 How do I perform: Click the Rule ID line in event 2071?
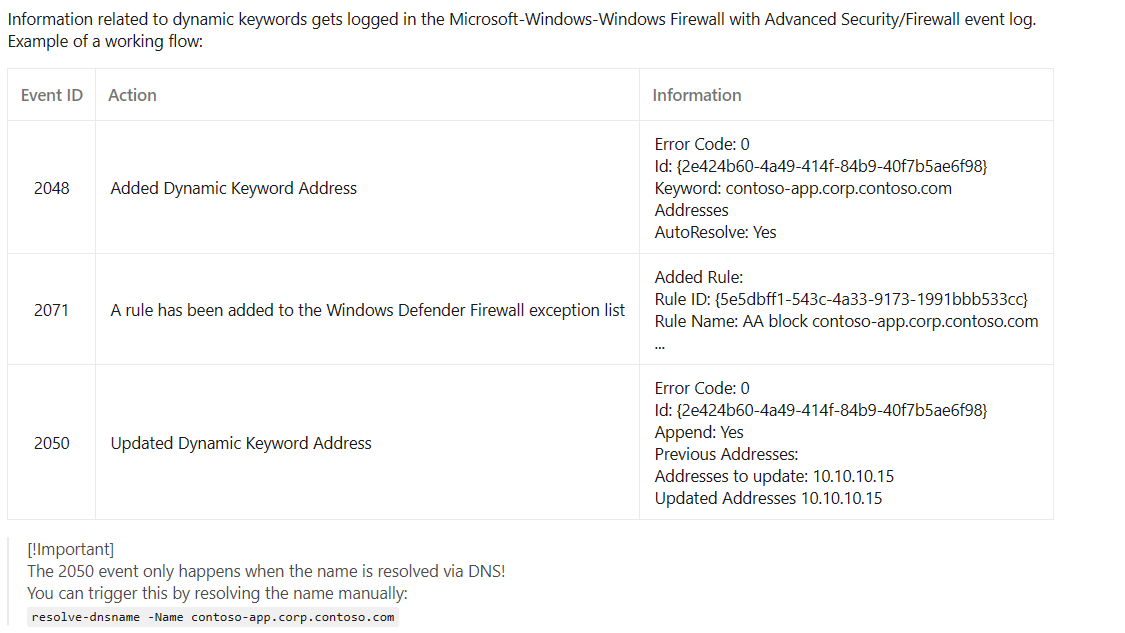pos(841,299)
